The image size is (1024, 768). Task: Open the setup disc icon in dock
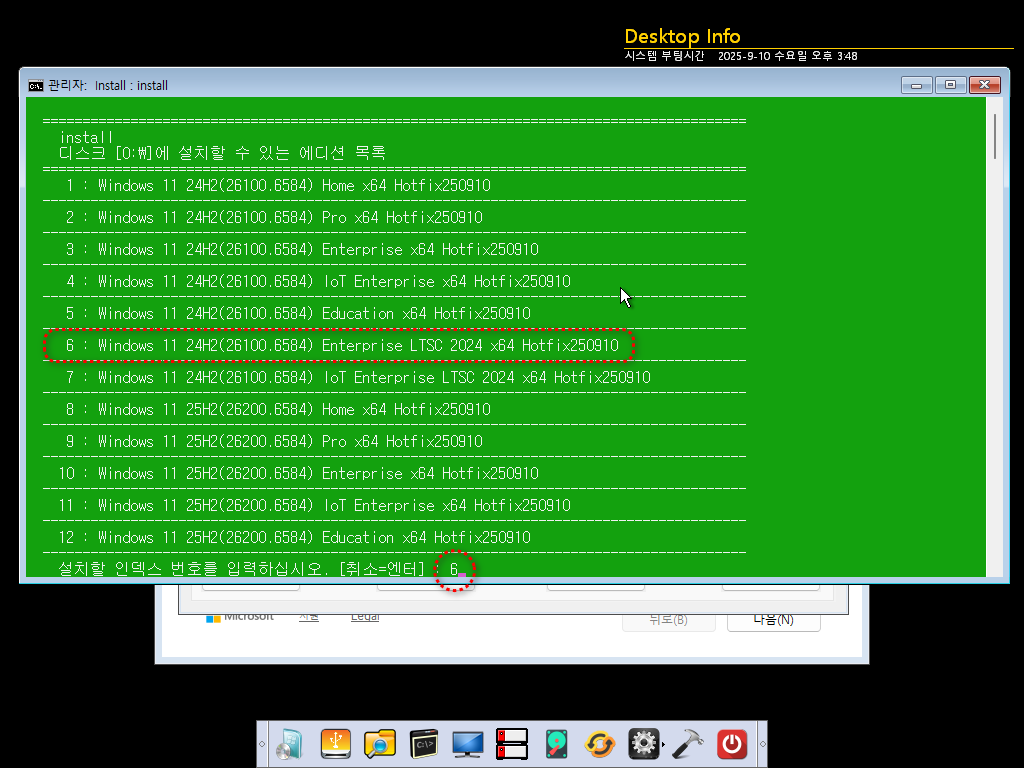(x=290, y=744)
